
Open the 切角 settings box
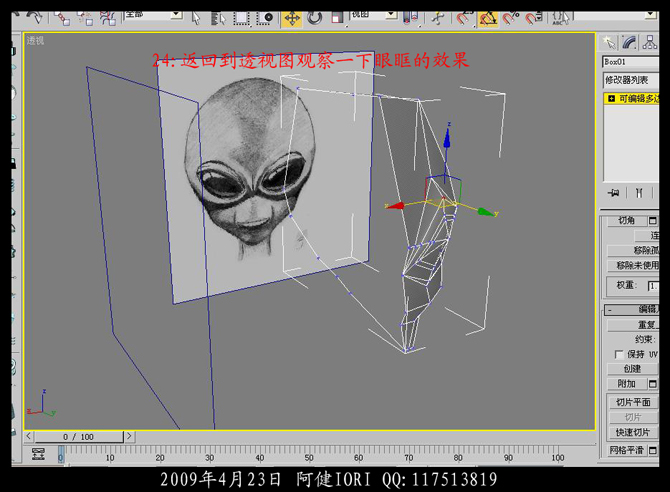tap(652, 221)
